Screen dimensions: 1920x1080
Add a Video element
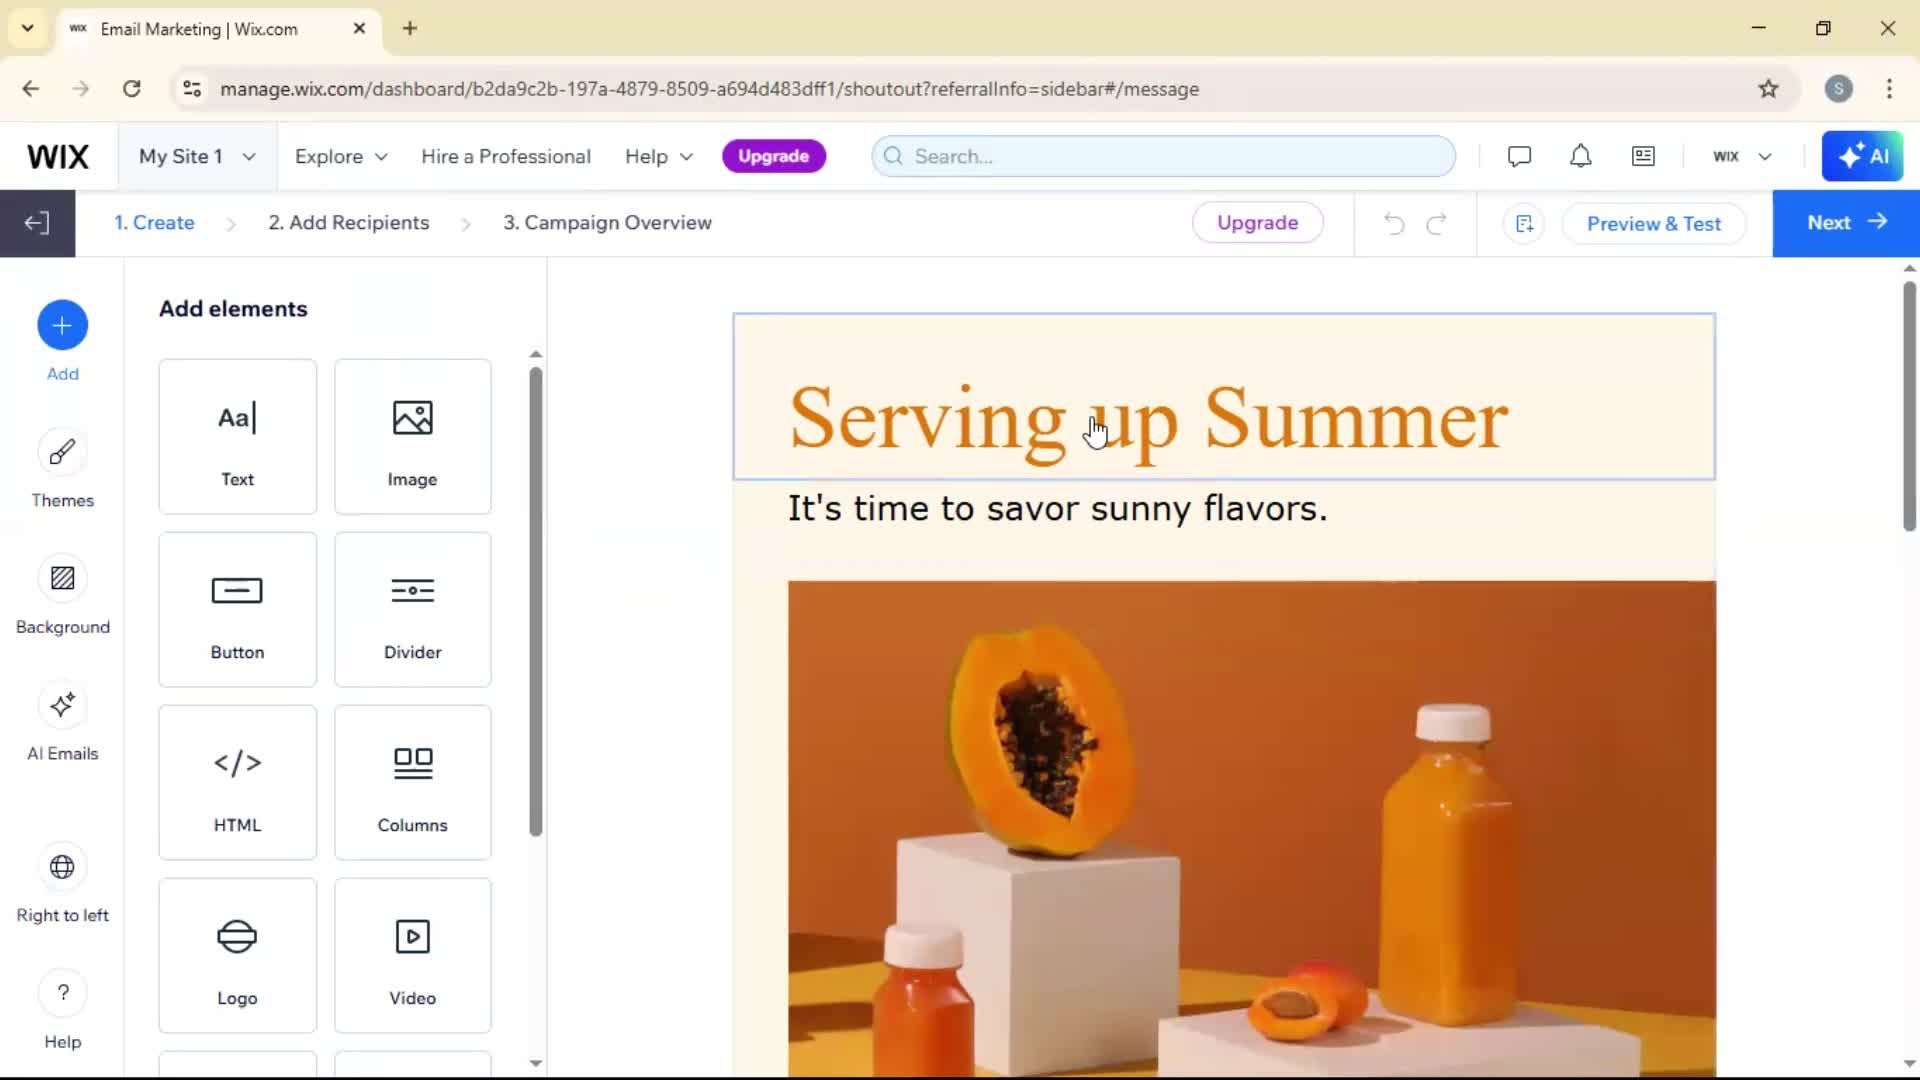pyautogui.click(x=412, y=956)
